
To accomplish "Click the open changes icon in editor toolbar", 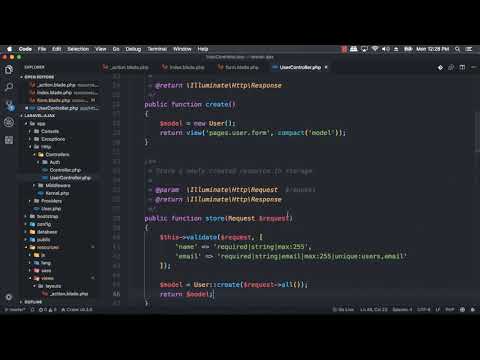I will [451, 68].
